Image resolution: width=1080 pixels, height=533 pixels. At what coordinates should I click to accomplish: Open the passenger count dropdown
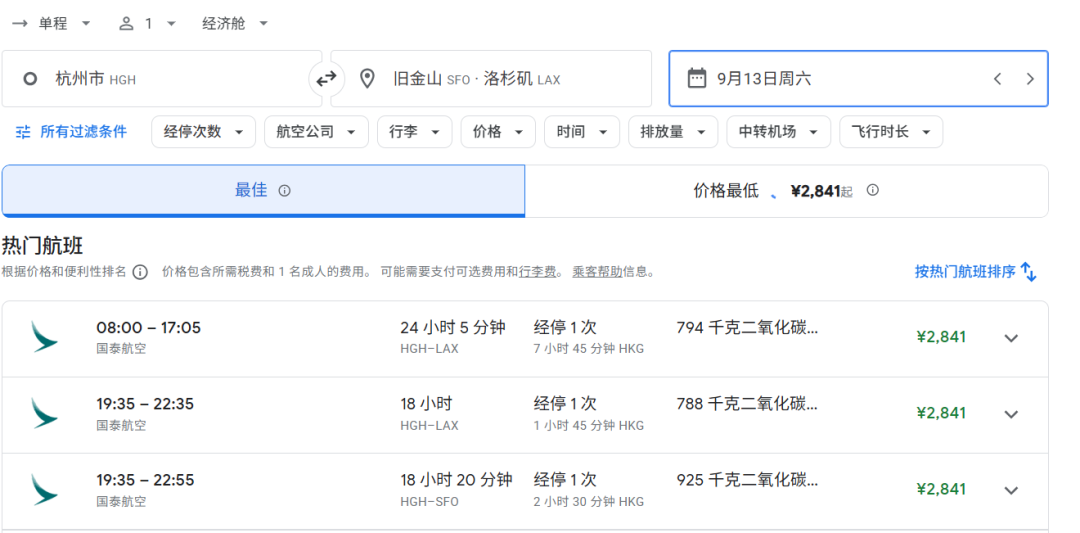click(147, 23)
